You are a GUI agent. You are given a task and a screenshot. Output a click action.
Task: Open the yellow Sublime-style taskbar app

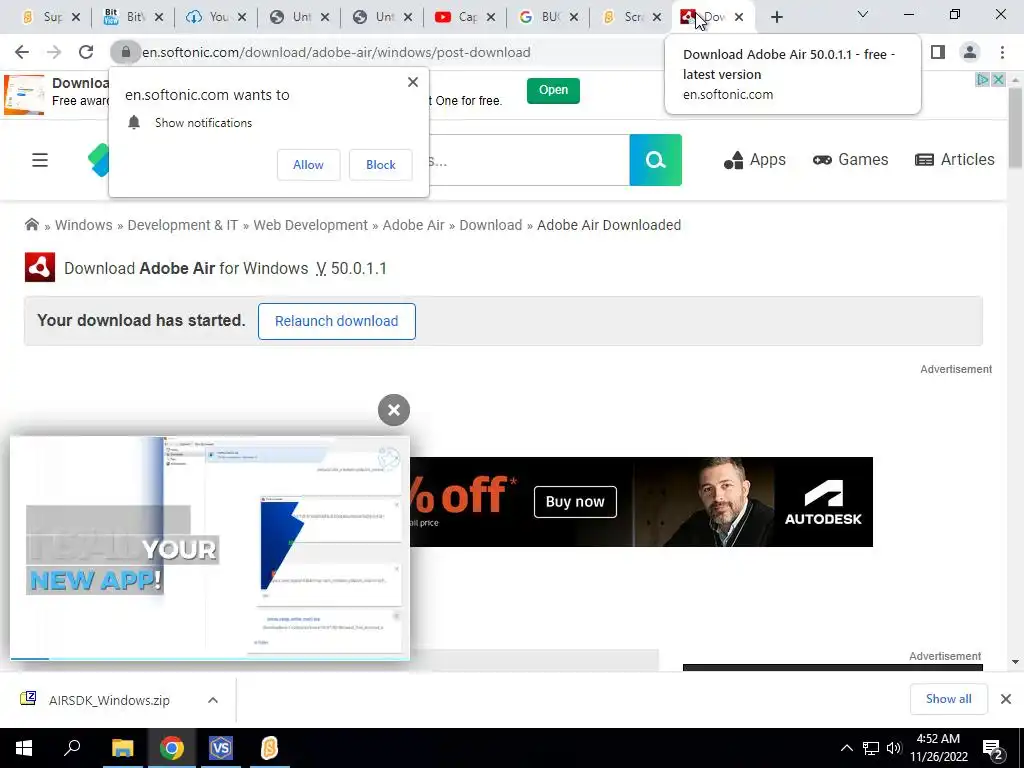point(270,748)
